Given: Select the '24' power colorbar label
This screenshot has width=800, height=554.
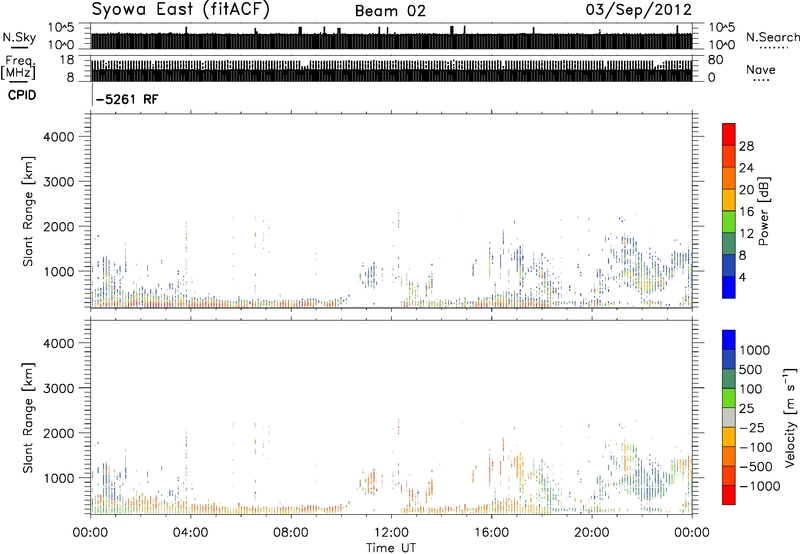Looking at the screenshot, I should pos(746,168).
